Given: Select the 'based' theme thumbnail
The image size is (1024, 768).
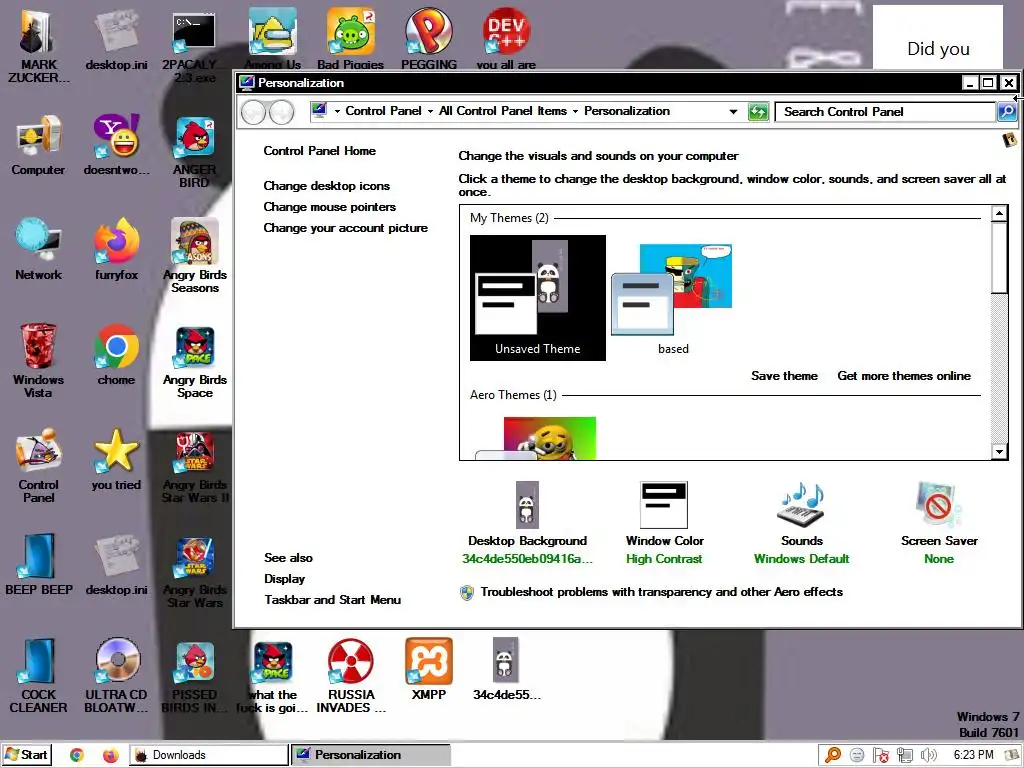Looking at the screenshot, I should click(x=672, y=299).
